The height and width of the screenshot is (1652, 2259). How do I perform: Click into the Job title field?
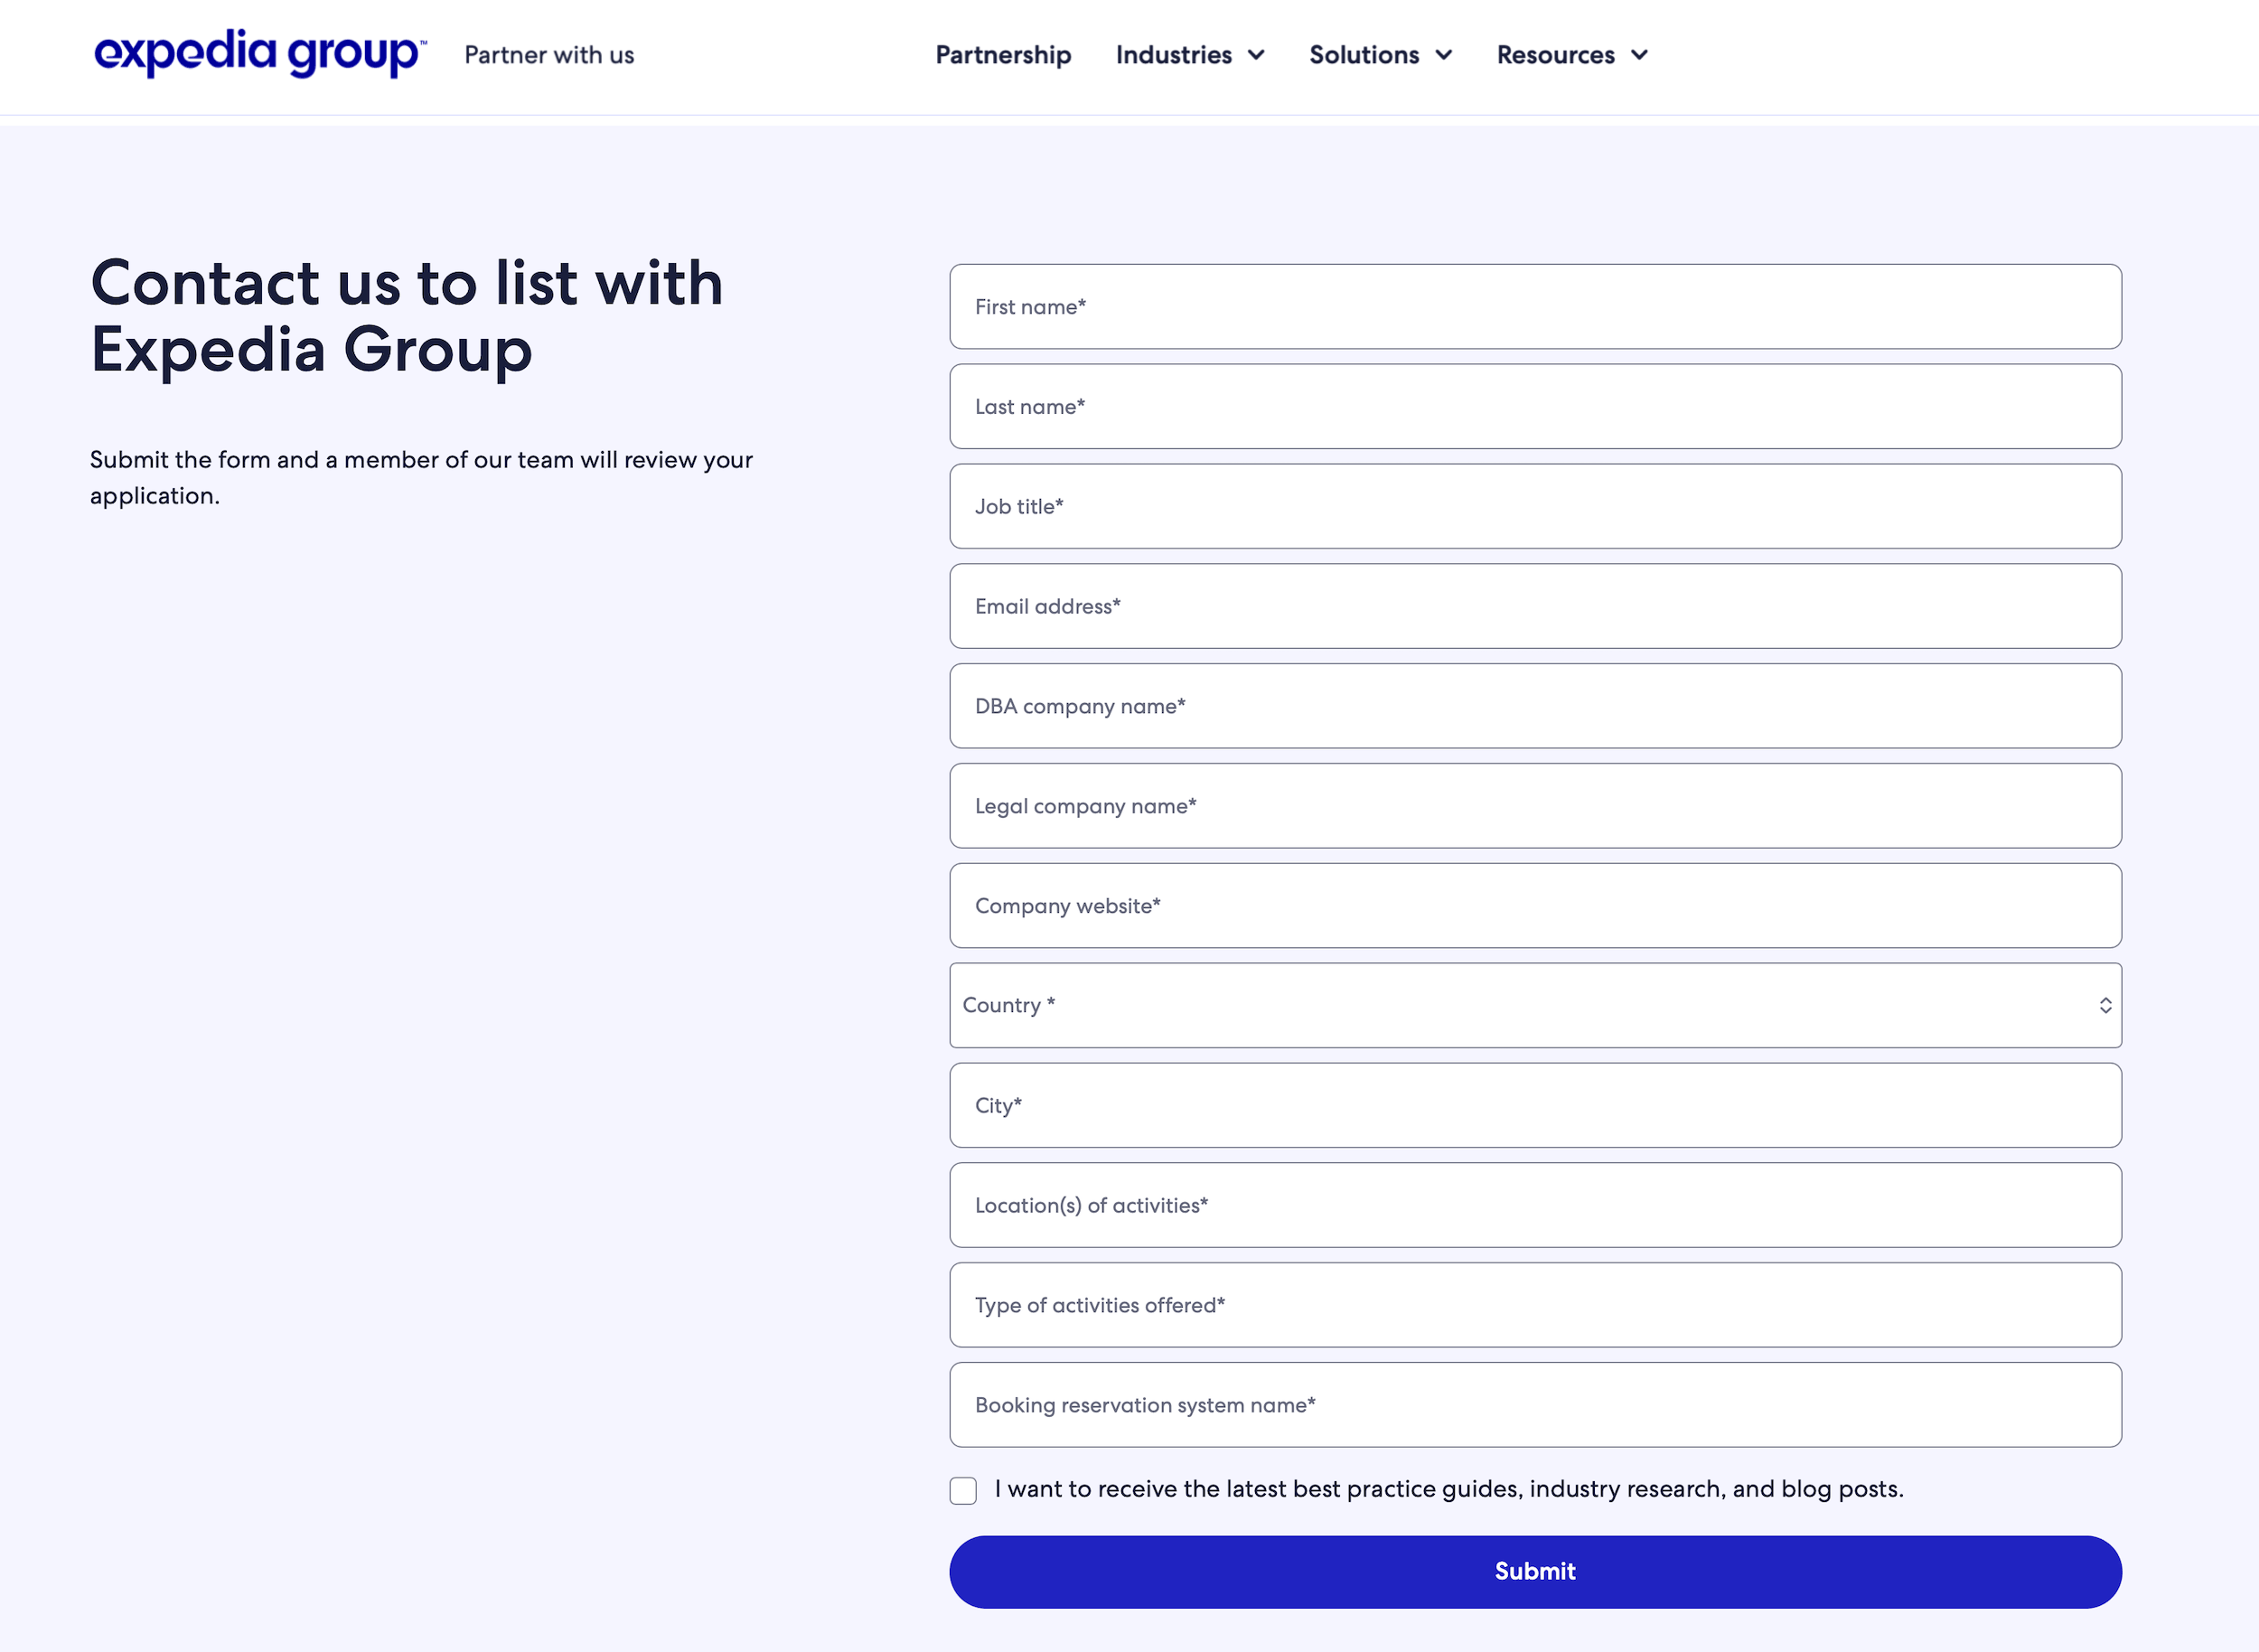1534,506
